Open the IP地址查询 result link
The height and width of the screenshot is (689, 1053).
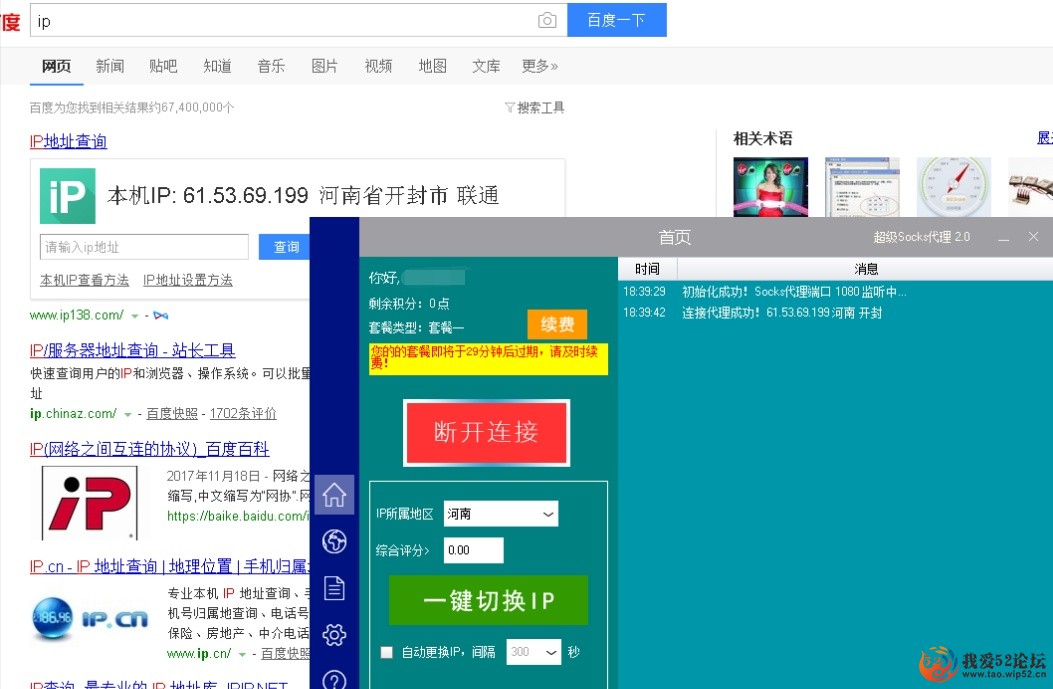click(68, 141)
